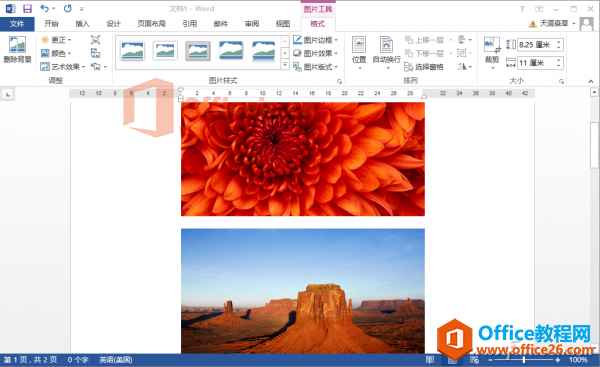This screenshot has height=367, width=600.
Task: Click page count 第1页,共2页 in status bar
Action: coord(31,360)
